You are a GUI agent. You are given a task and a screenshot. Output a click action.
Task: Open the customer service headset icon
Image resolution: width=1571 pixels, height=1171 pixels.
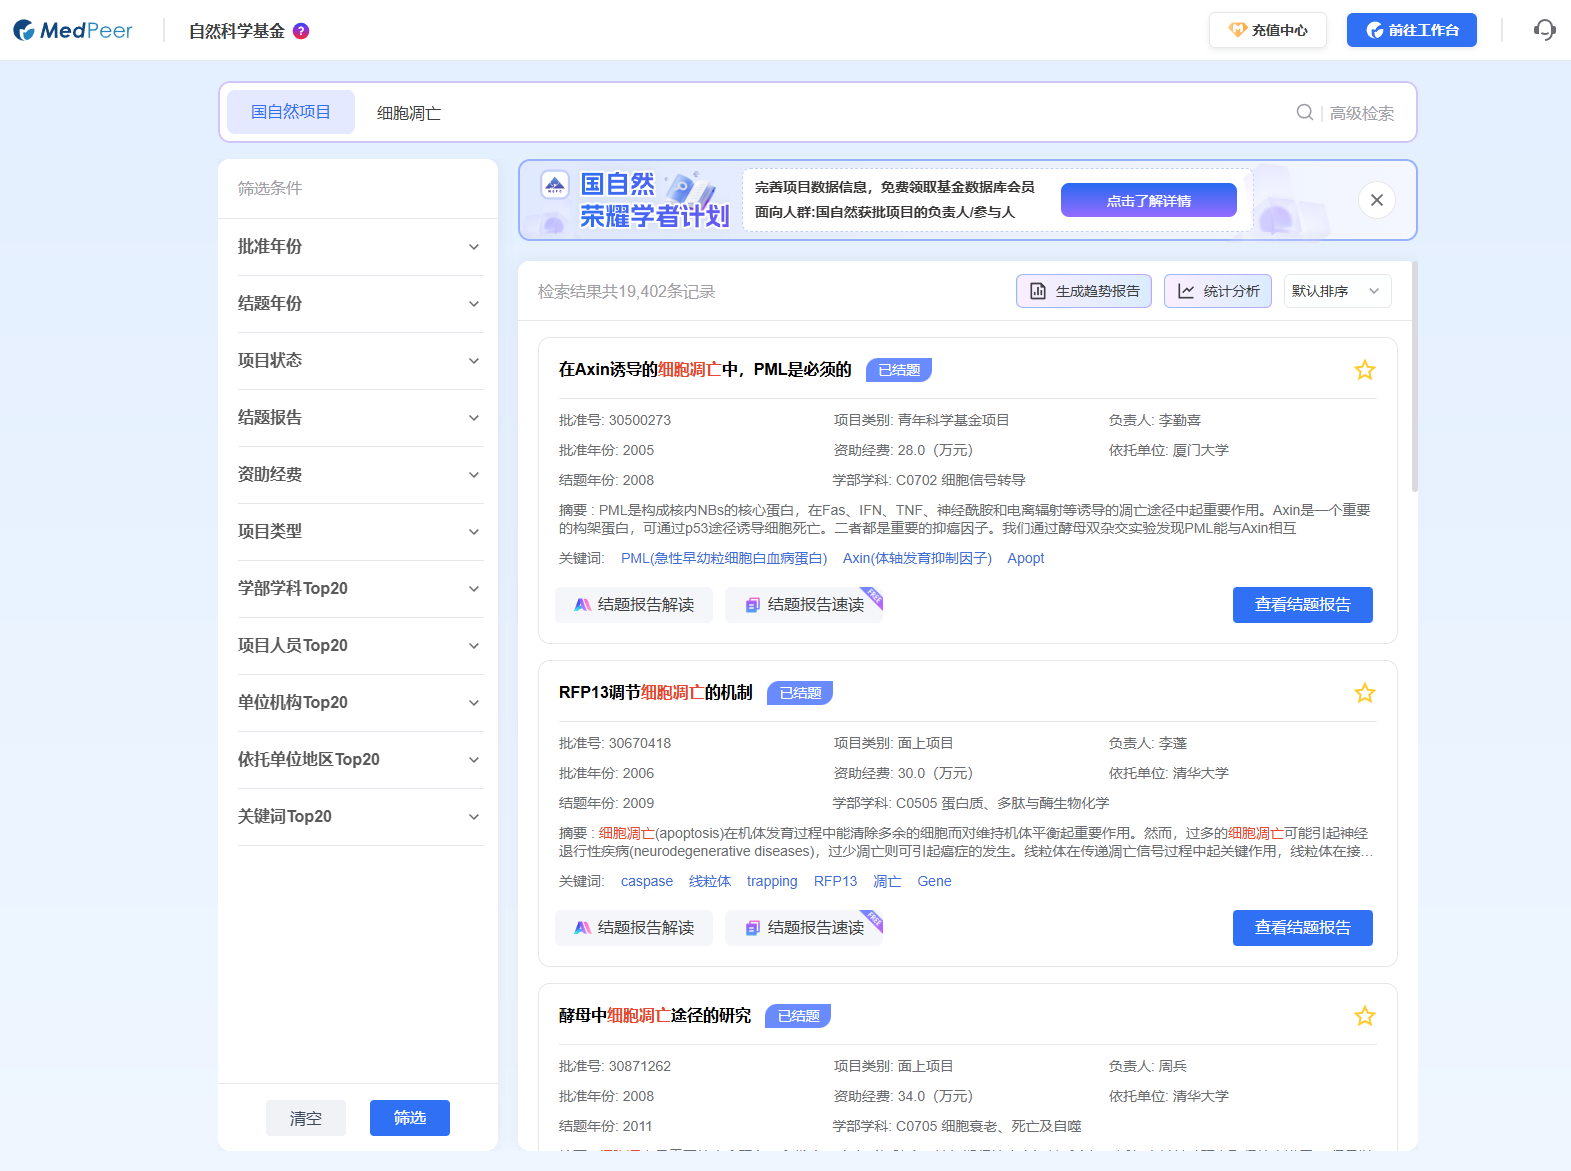coord(1544,30)
